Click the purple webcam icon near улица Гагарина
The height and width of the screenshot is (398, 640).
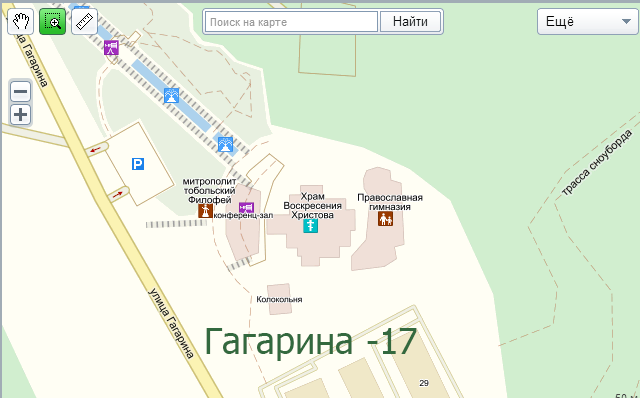(x=111, y=47)
